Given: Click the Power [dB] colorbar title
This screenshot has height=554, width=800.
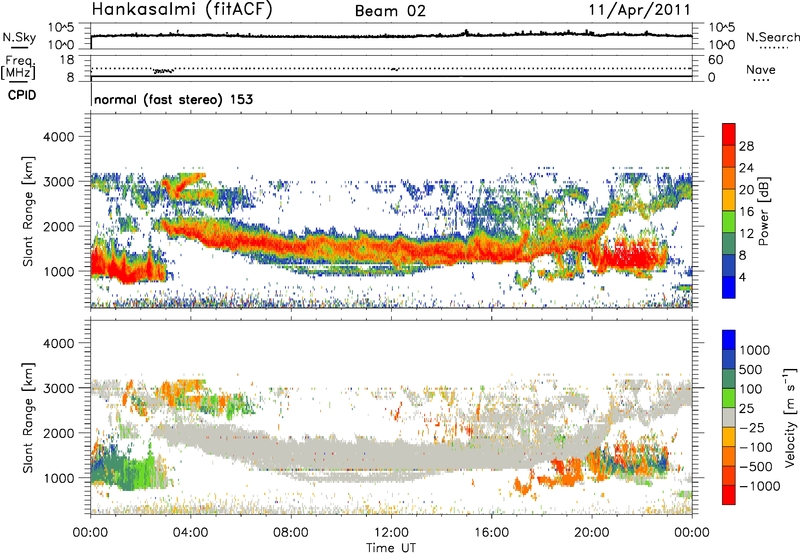Looking at the screenshot, I should (763, 211).
